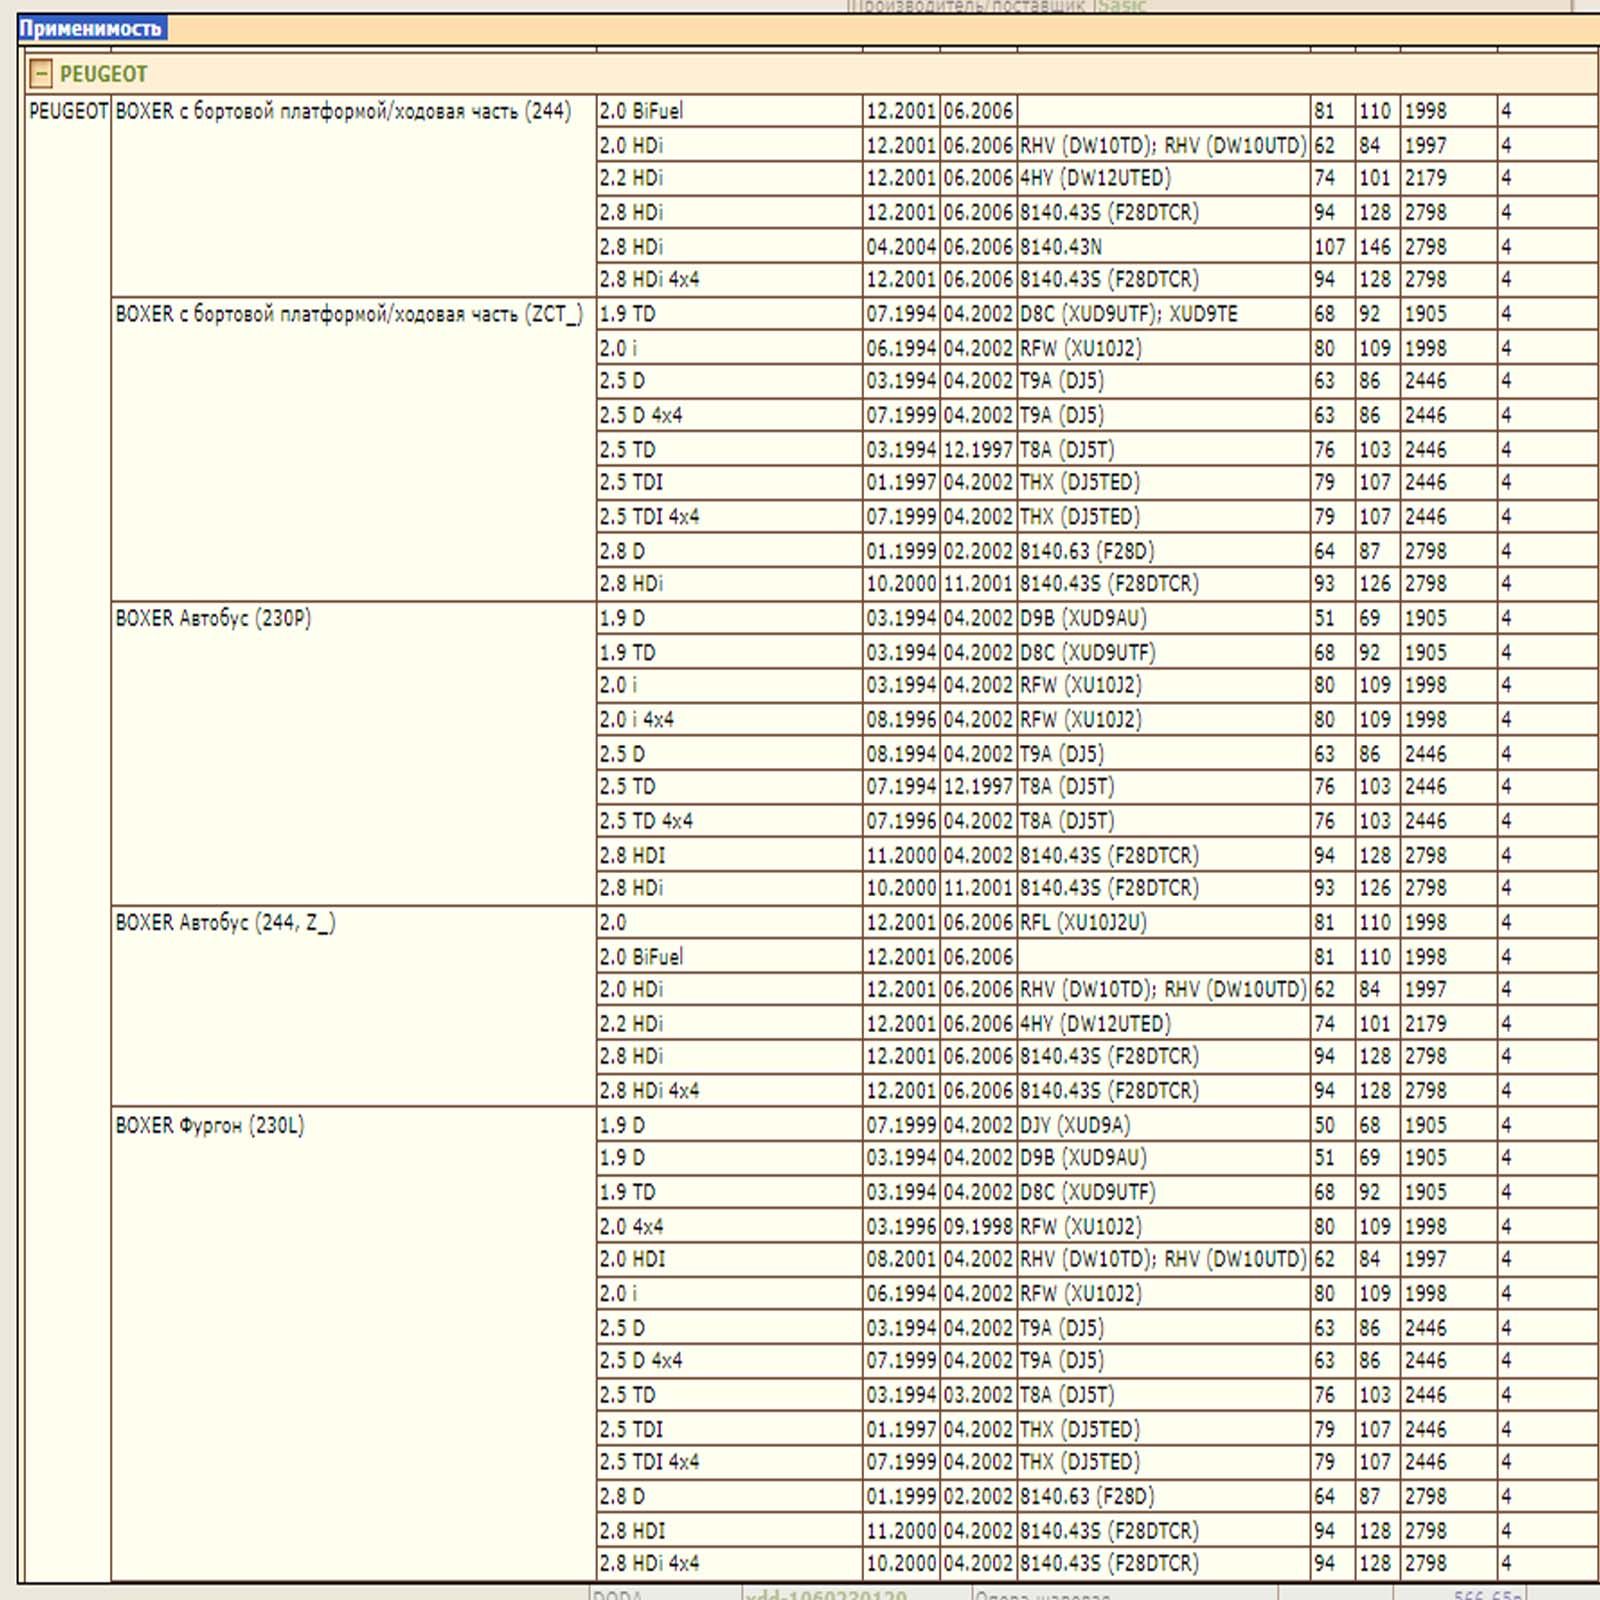Click 8140.63 (F28D) in бортовой платформой (ZCT_) section
1600x1600 pixels.
point(1164,551)
